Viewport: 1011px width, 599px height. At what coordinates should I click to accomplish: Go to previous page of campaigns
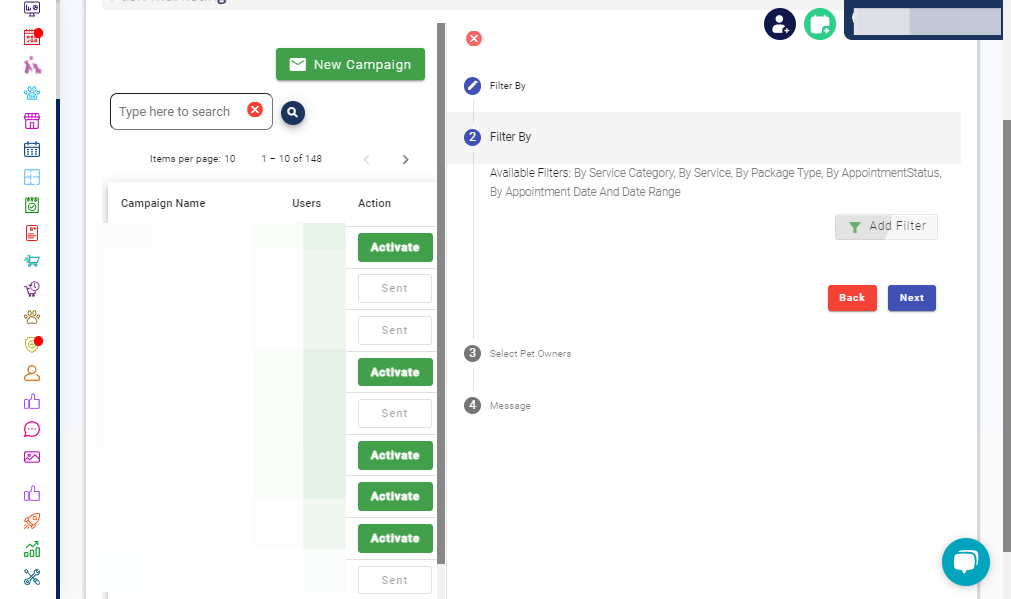[x=367, y=159]
